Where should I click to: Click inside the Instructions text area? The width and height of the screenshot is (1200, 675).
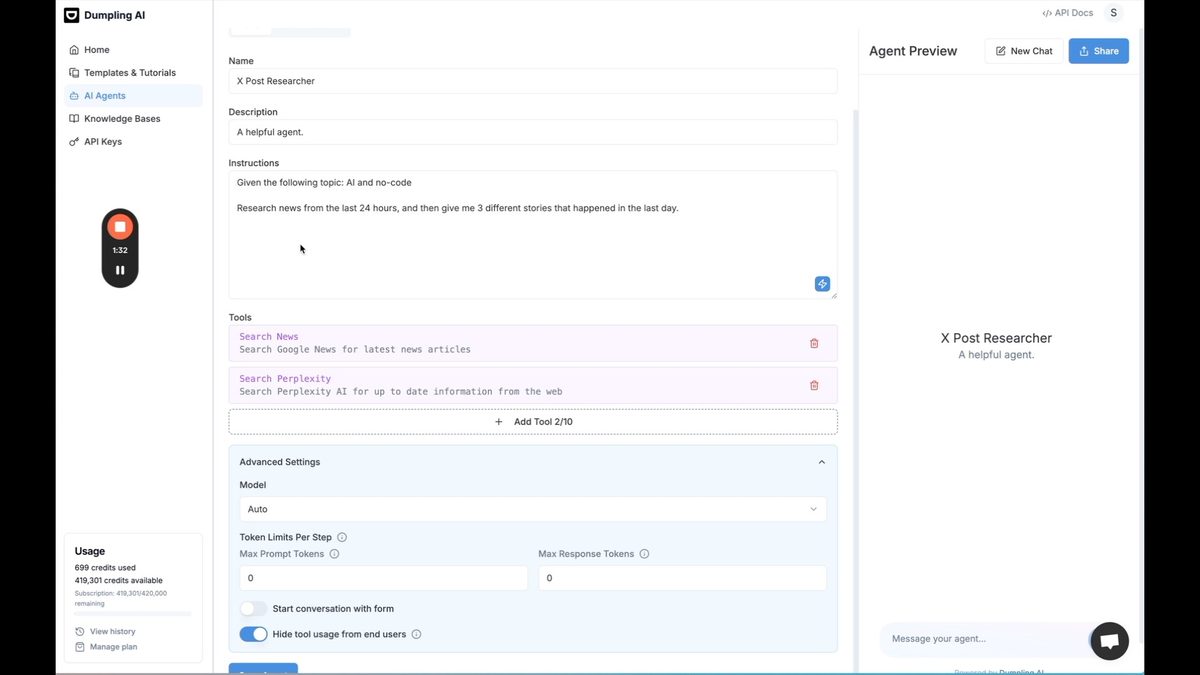[533, 235]
